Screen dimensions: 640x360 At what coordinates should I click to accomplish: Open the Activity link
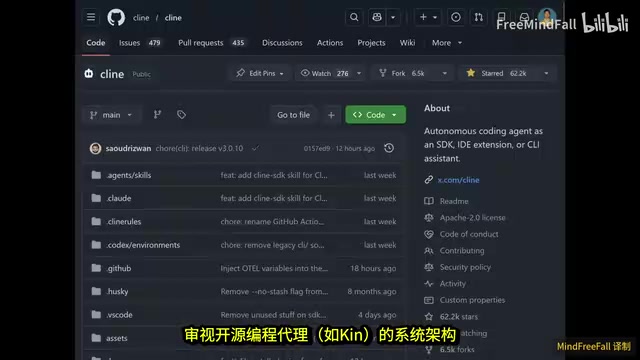click(452, 284)
